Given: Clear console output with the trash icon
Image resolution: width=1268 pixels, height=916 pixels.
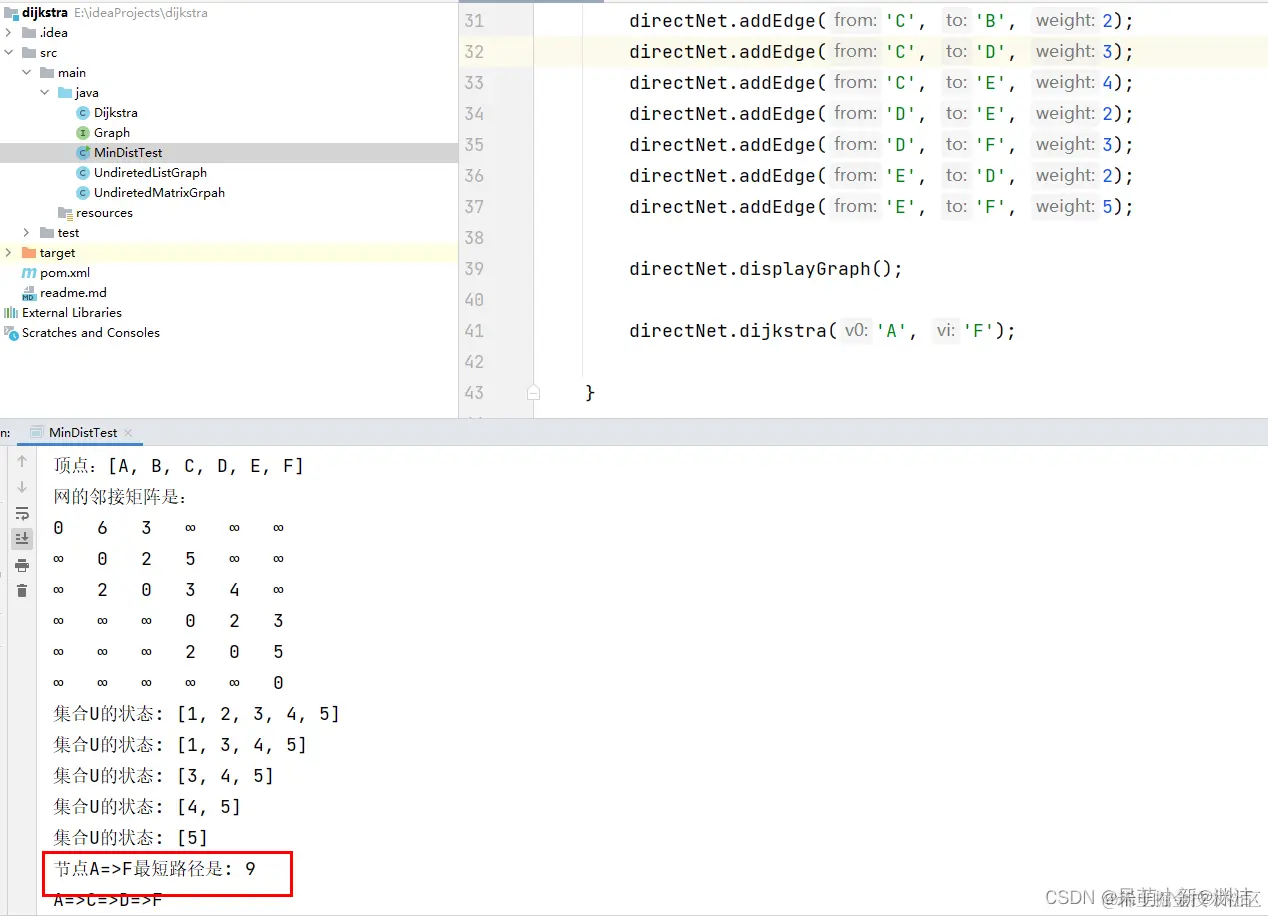Looking at the screenshot, I should [x=22, y=591].
